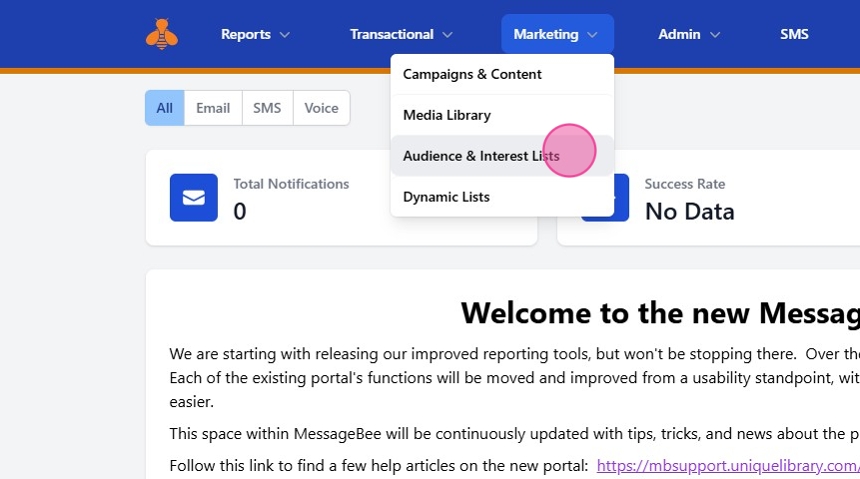The width and height of the screenshot is (860, 479).
Task: Click the No Data value
Action: pyautogui.click(x=689, y=211)
